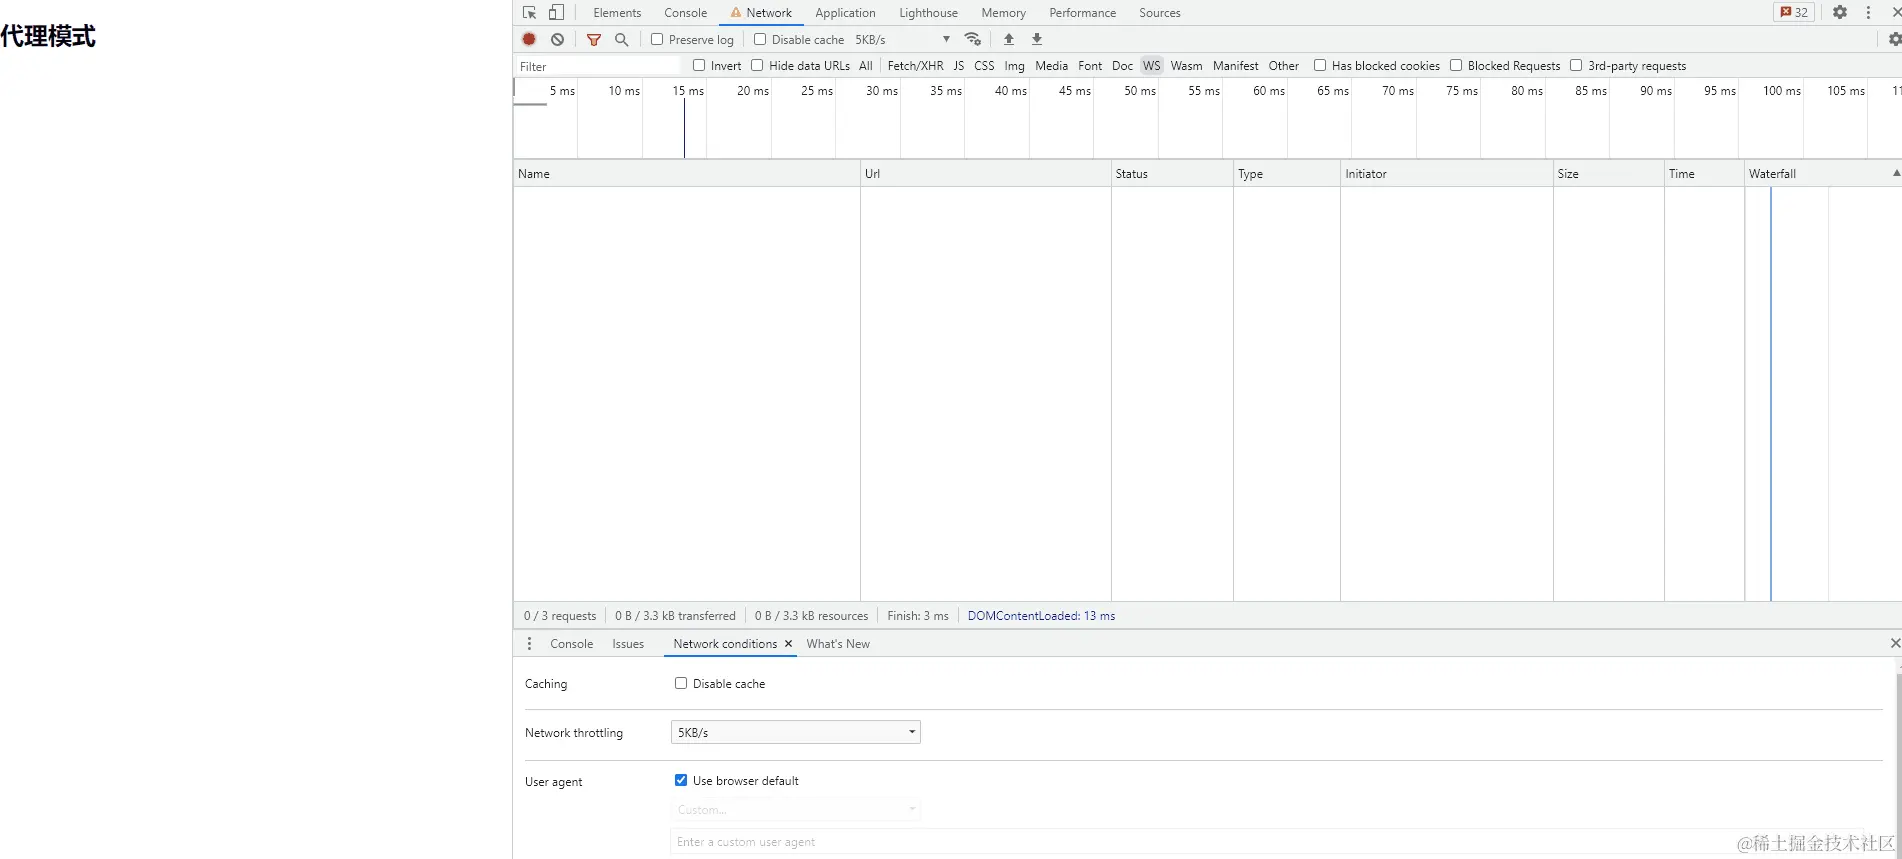Tick Disable cache in the network toolbar
This screenshot has width=1902, height=859.
coord(760,39)
